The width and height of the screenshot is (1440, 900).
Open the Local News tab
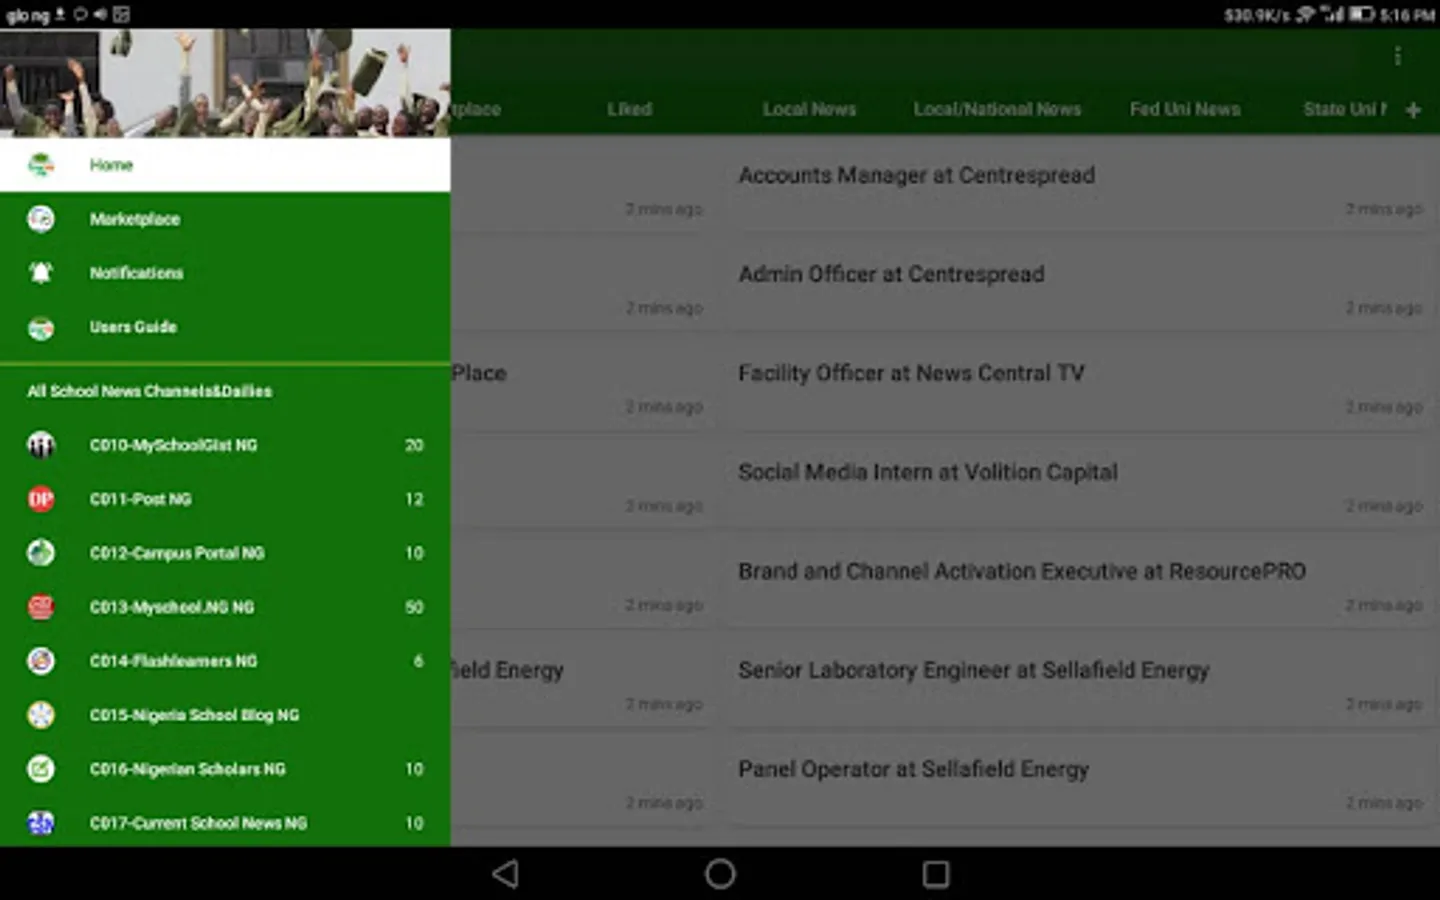point(810,109)
